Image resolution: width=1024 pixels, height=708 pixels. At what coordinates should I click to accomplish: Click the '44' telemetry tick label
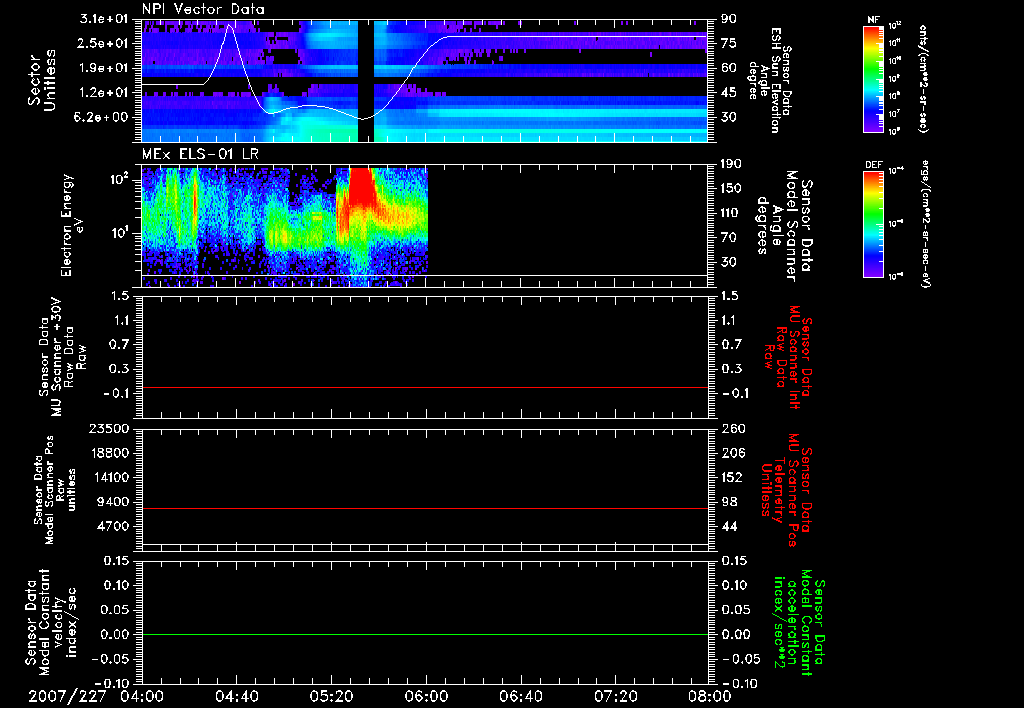(x=728, y=526)
